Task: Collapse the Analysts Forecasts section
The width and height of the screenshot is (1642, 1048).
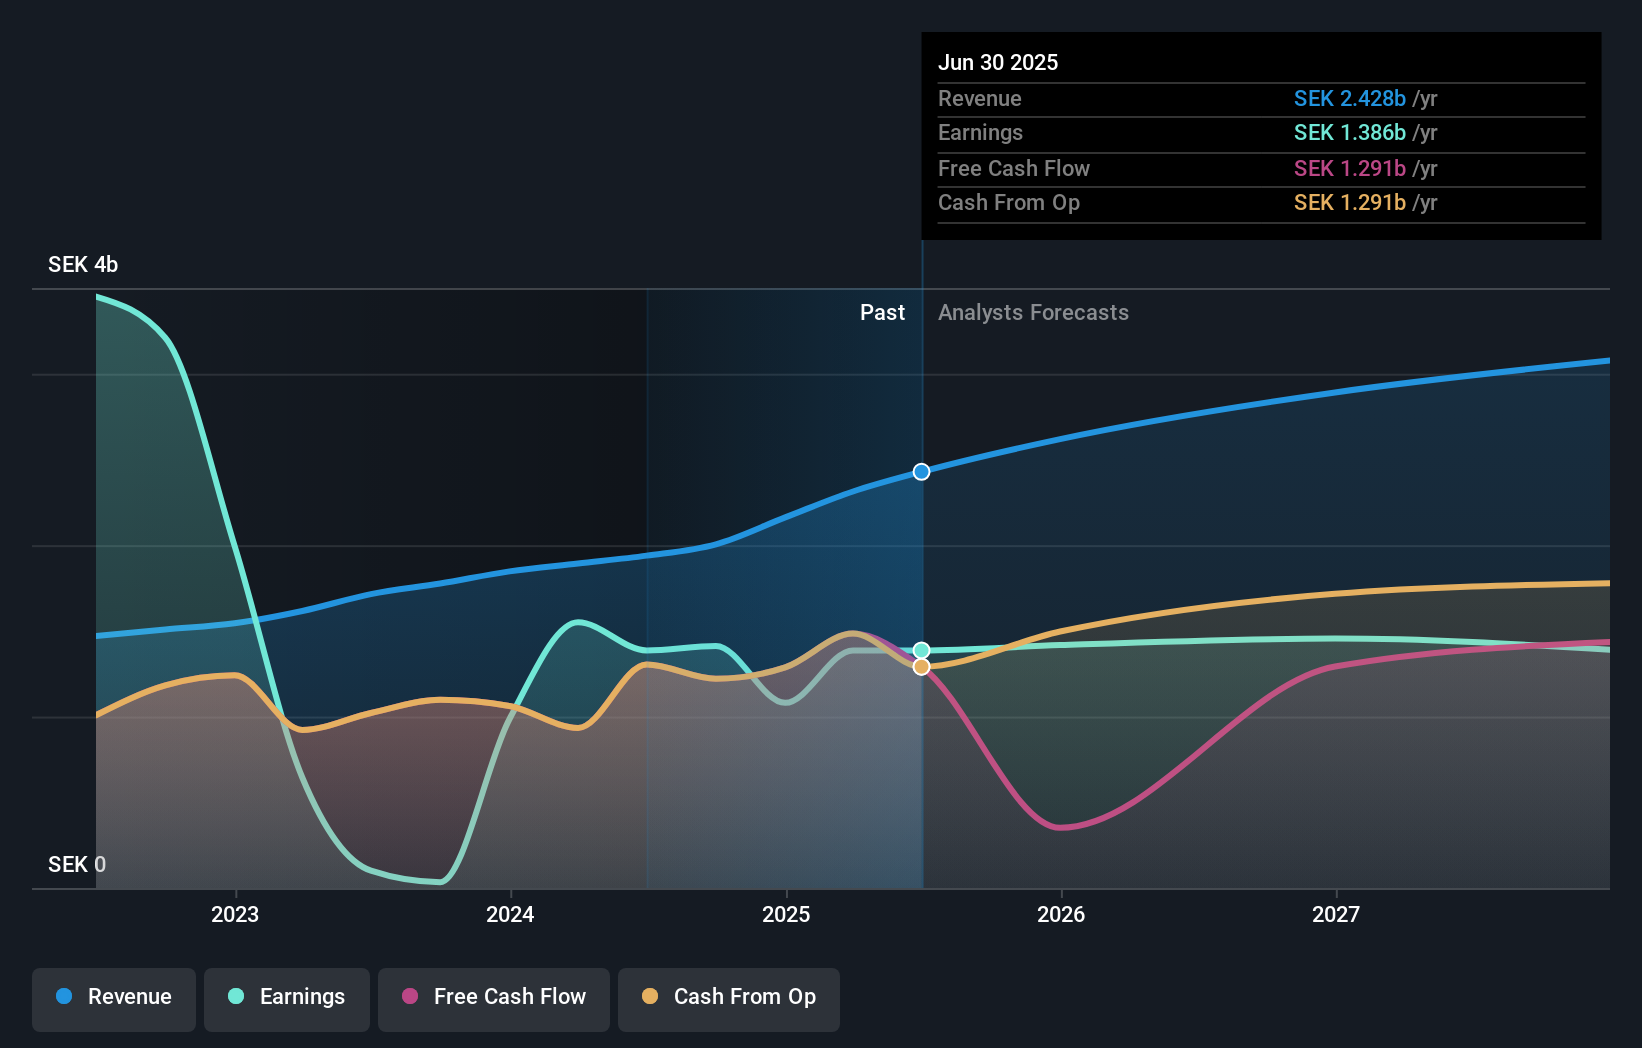Action: (x=1033, y=312)
